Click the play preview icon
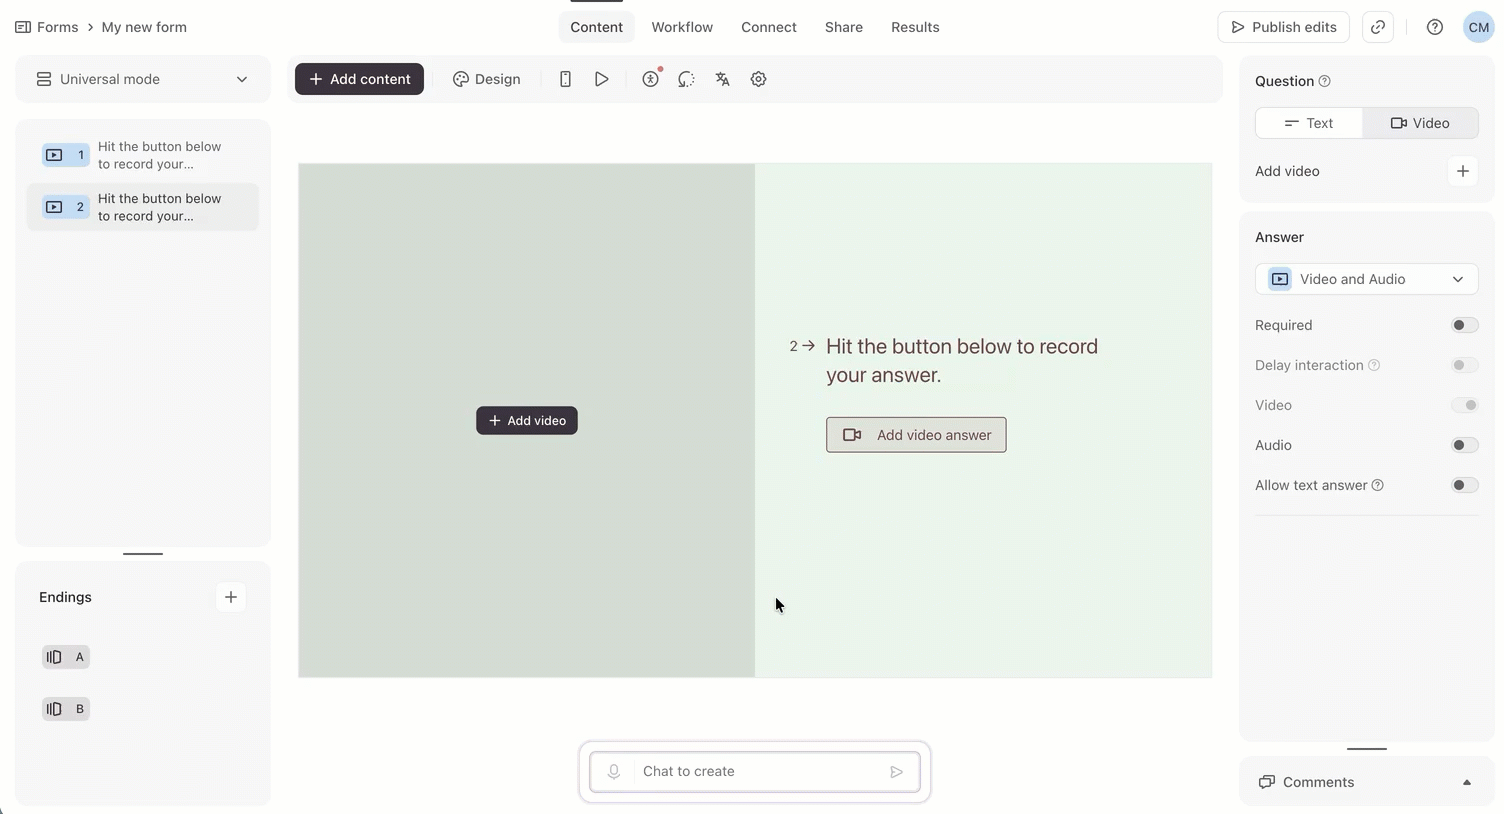1504x814 pixels. click(601, 79)
